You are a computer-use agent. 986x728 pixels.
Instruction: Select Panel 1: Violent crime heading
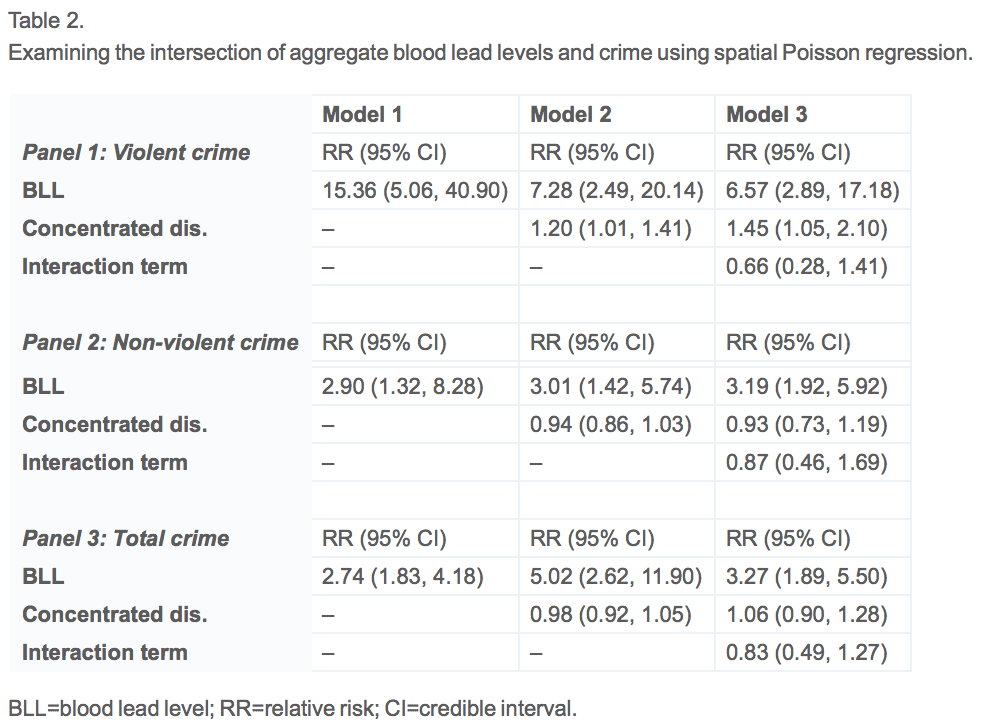pos(136,152)
